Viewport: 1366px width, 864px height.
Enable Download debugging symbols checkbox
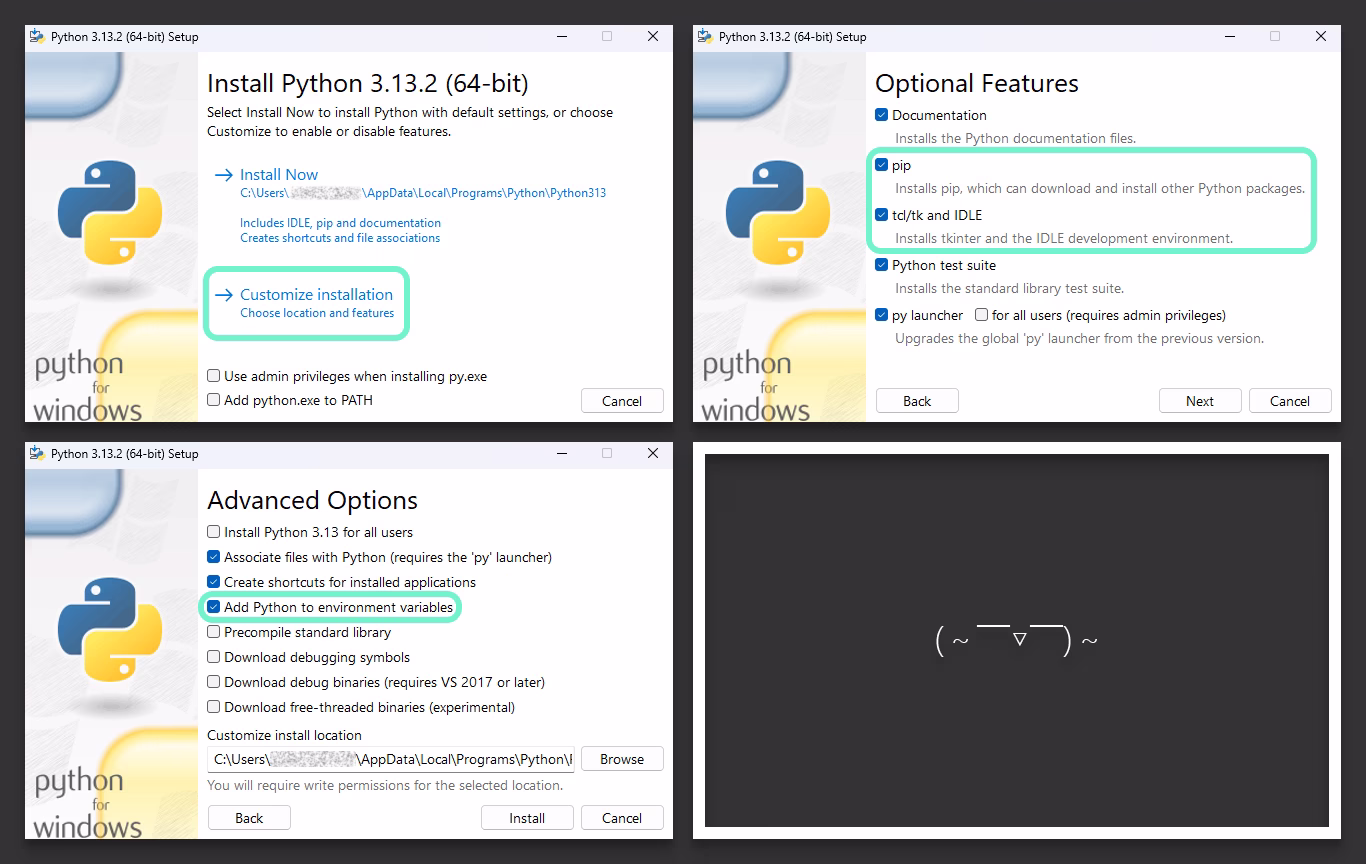click(x=213, y=657)
